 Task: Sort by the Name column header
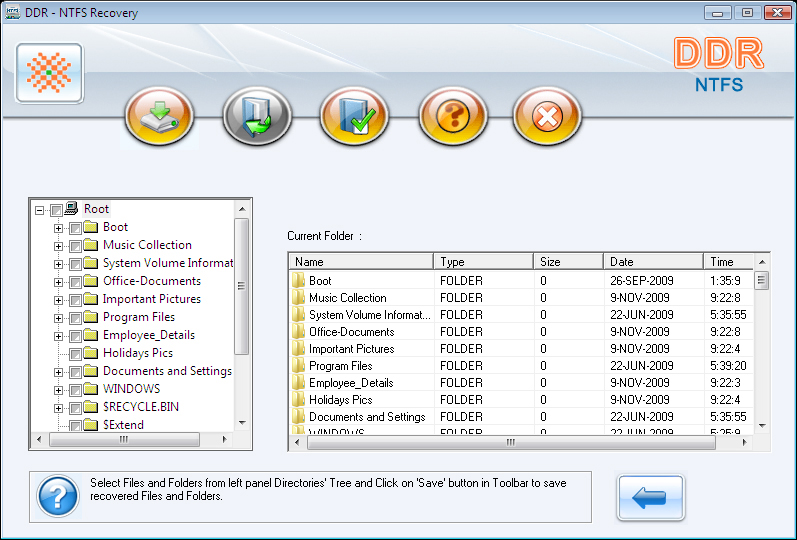[361, 261]
